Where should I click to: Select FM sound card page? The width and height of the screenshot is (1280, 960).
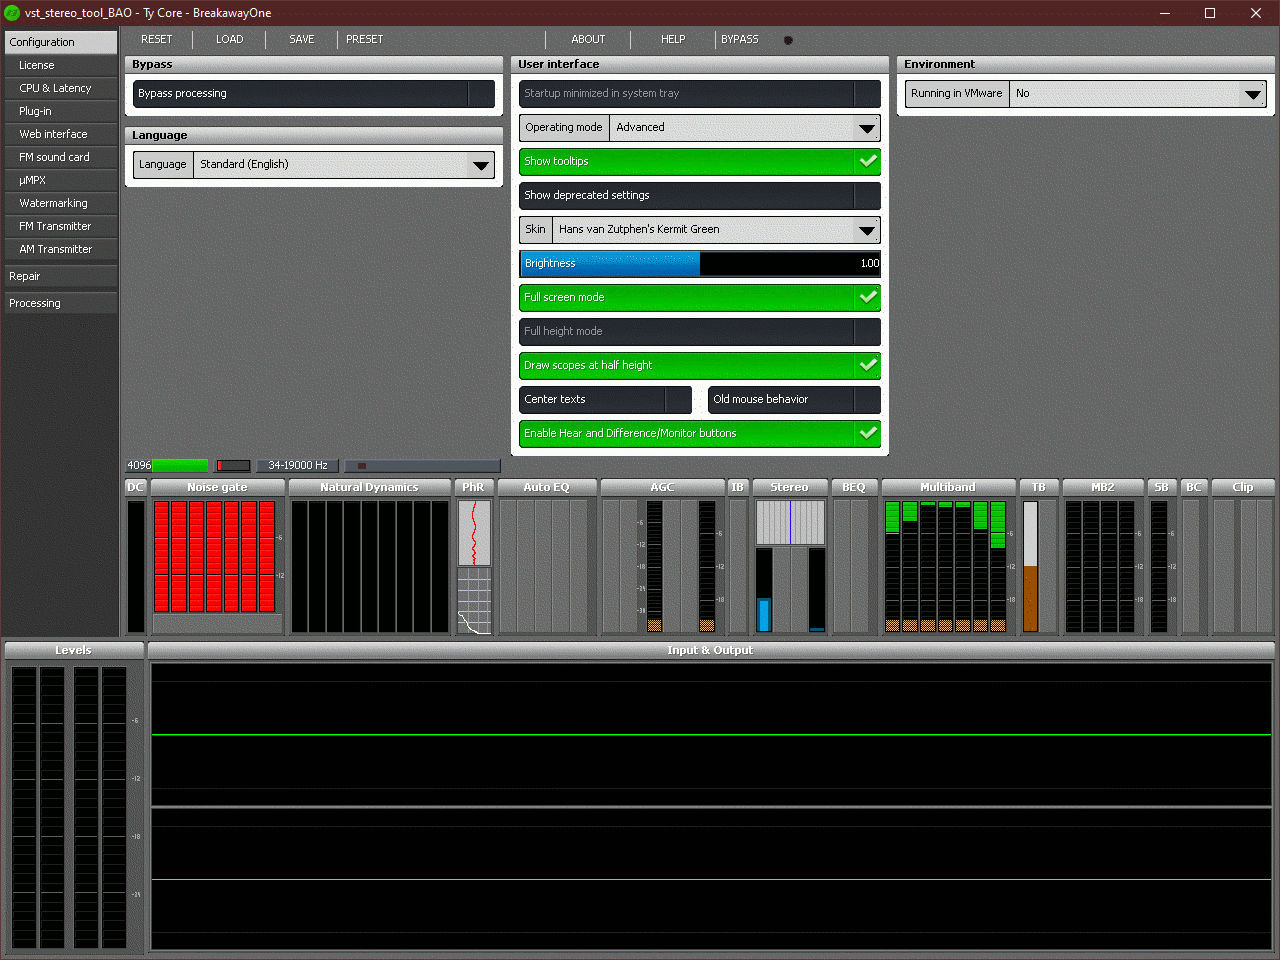point(61,157)
